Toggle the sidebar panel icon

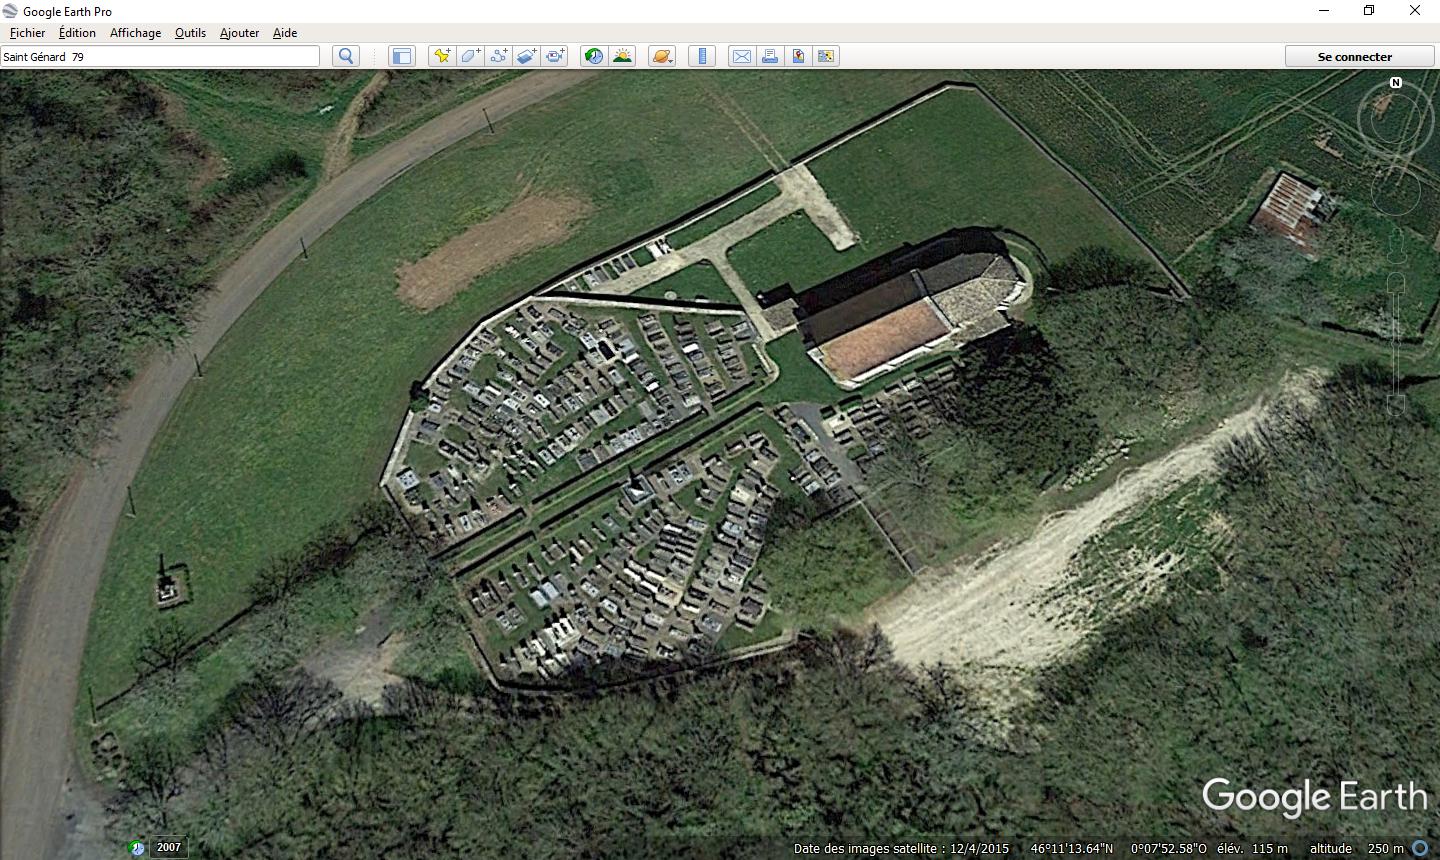[402, 56]
